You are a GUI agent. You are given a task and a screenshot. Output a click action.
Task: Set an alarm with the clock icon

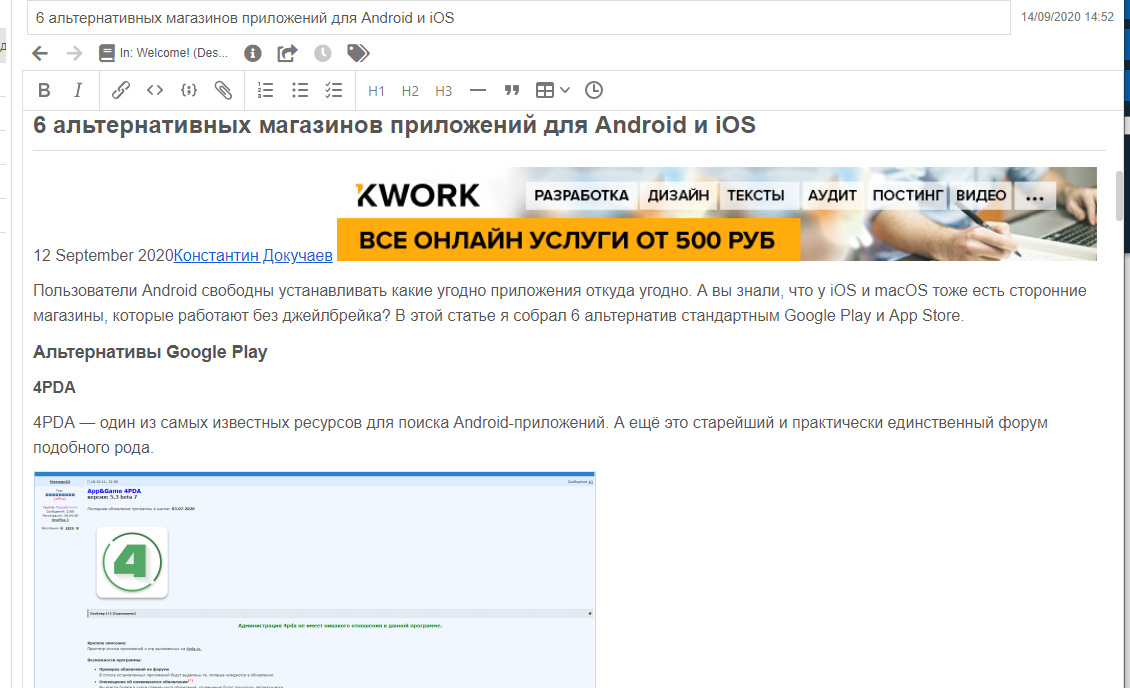tap(323, 53)
